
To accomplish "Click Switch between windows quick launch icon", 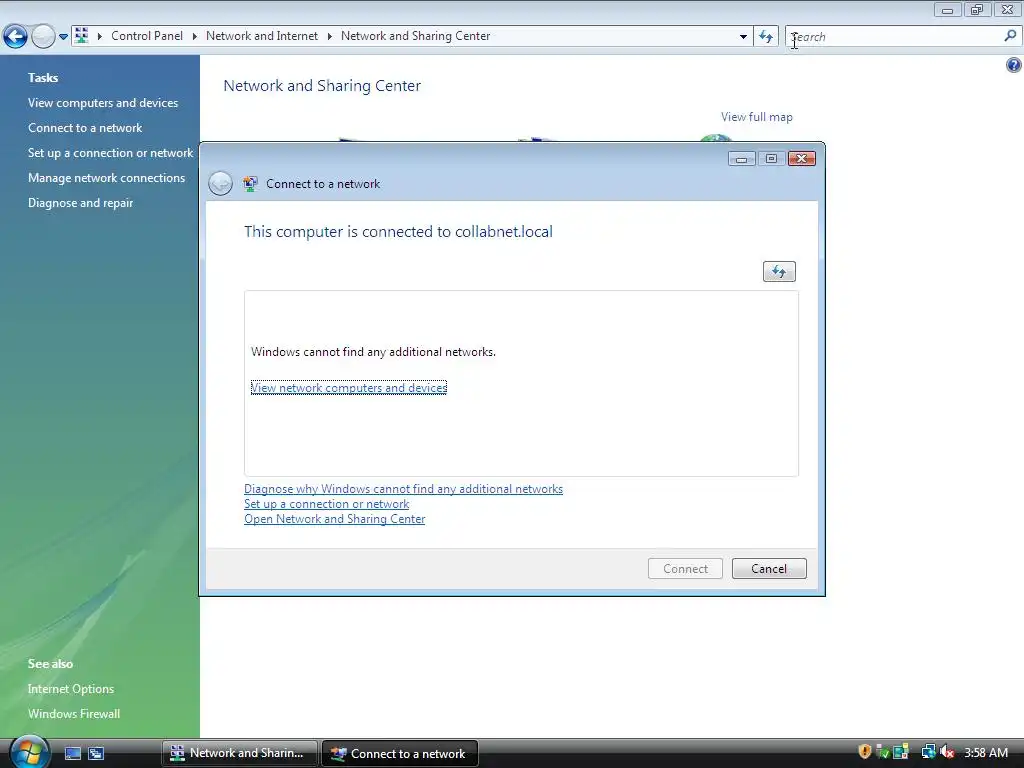I will (x=96, y=754).
